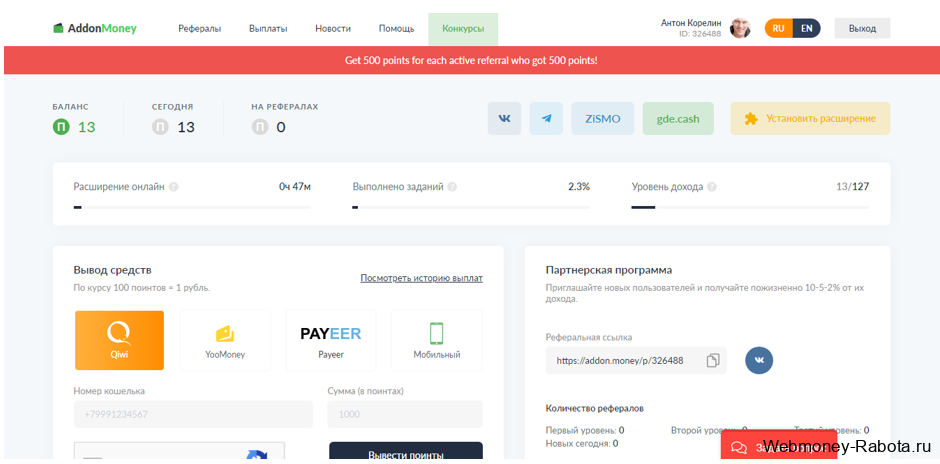940x464 pixels.
Task: Open Посмотреть историю выплат link
Action: (x=421, y=278)
